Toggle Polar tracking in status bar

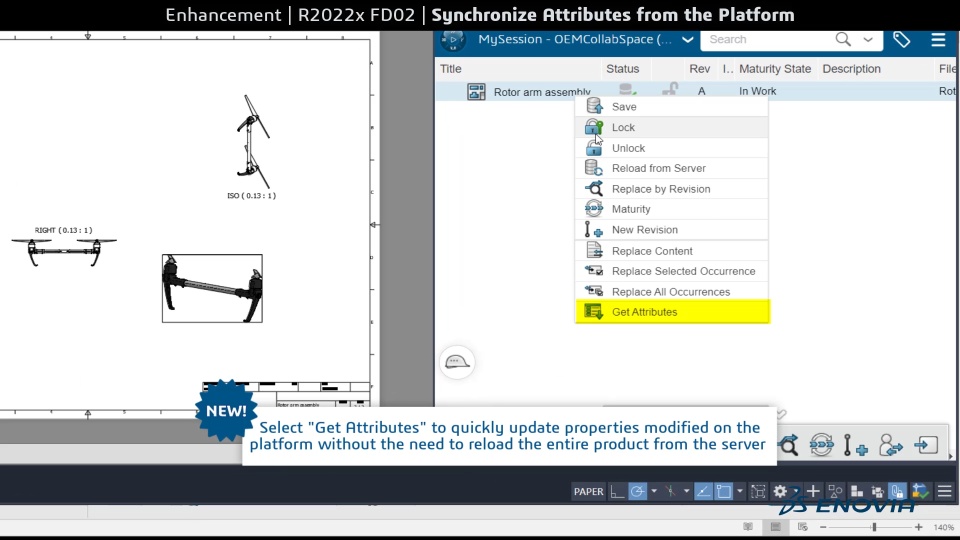point(637,492)
